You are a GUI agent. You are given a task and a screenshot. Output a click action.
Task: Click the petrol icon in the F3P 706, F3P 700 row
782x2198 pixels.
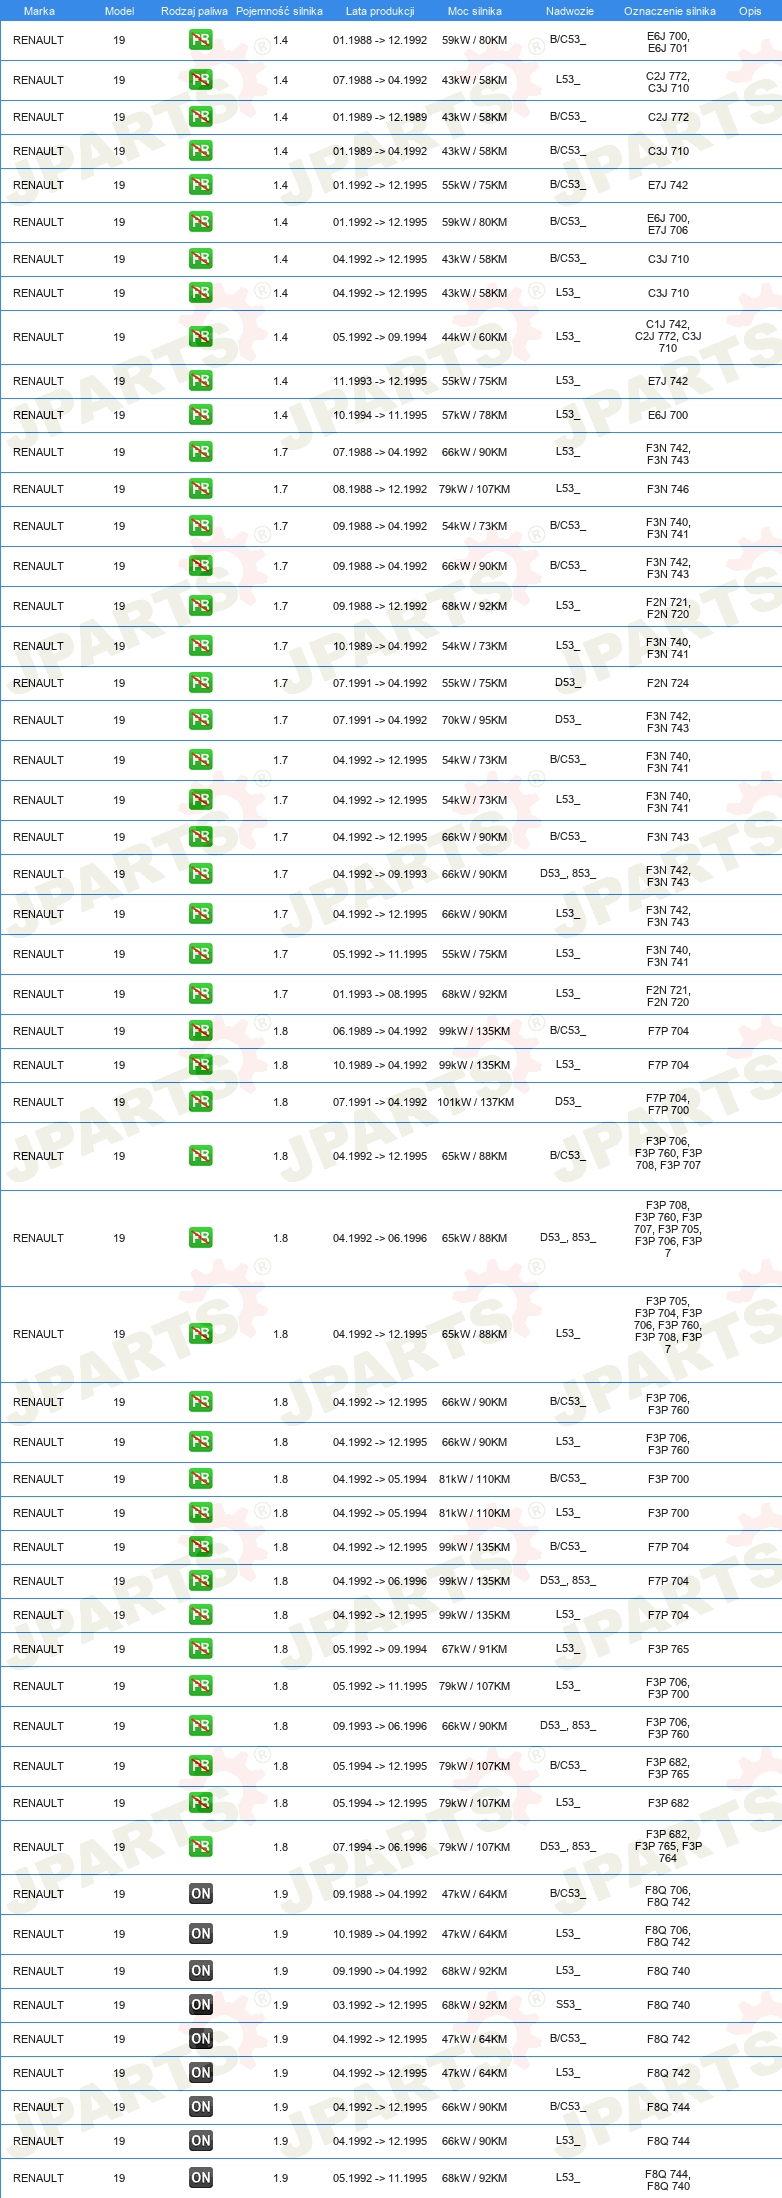(x=200, y=1686)
